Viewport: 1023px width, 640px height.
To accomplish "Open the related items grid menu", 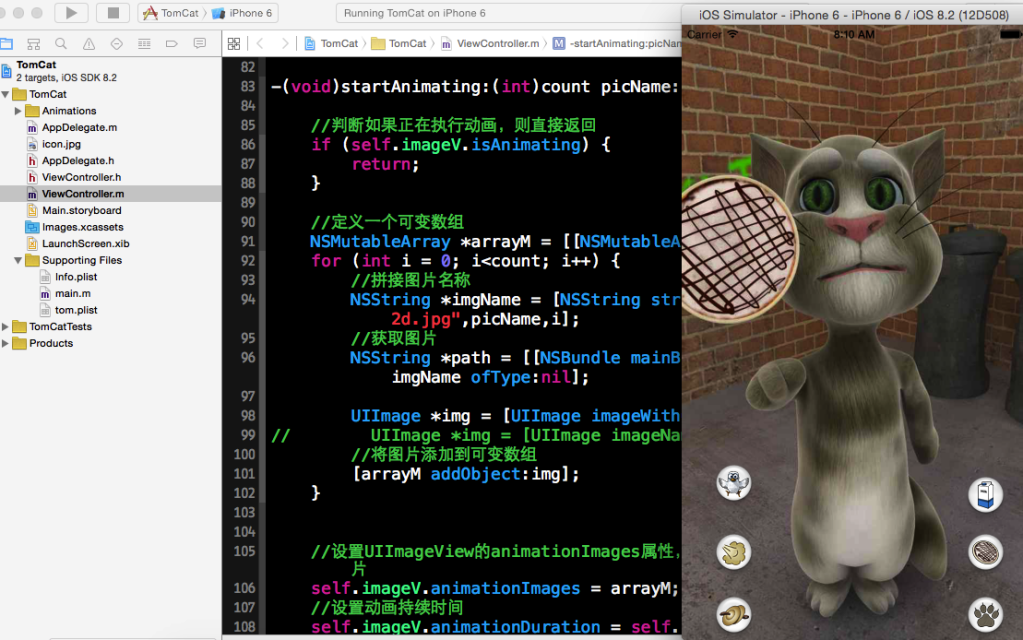I will point(234,44).
